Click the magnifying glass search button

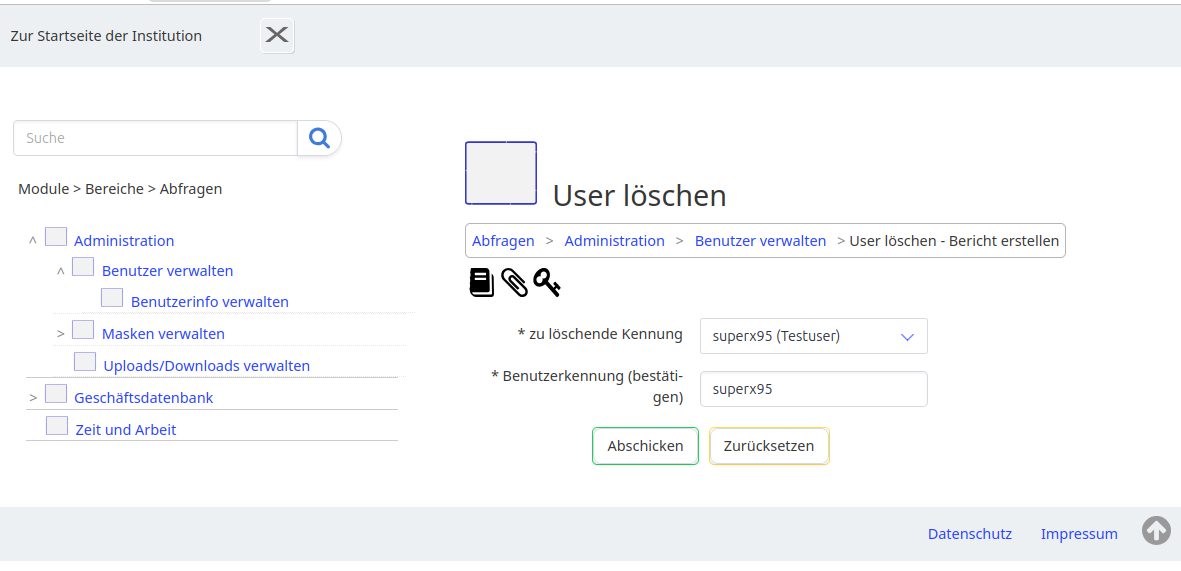(x=319, y=138)
